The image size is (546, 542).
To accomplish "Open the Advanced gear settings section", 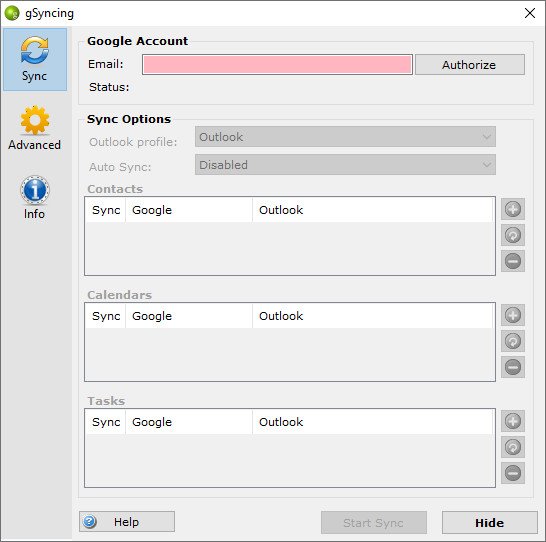I will click(34, 128).
